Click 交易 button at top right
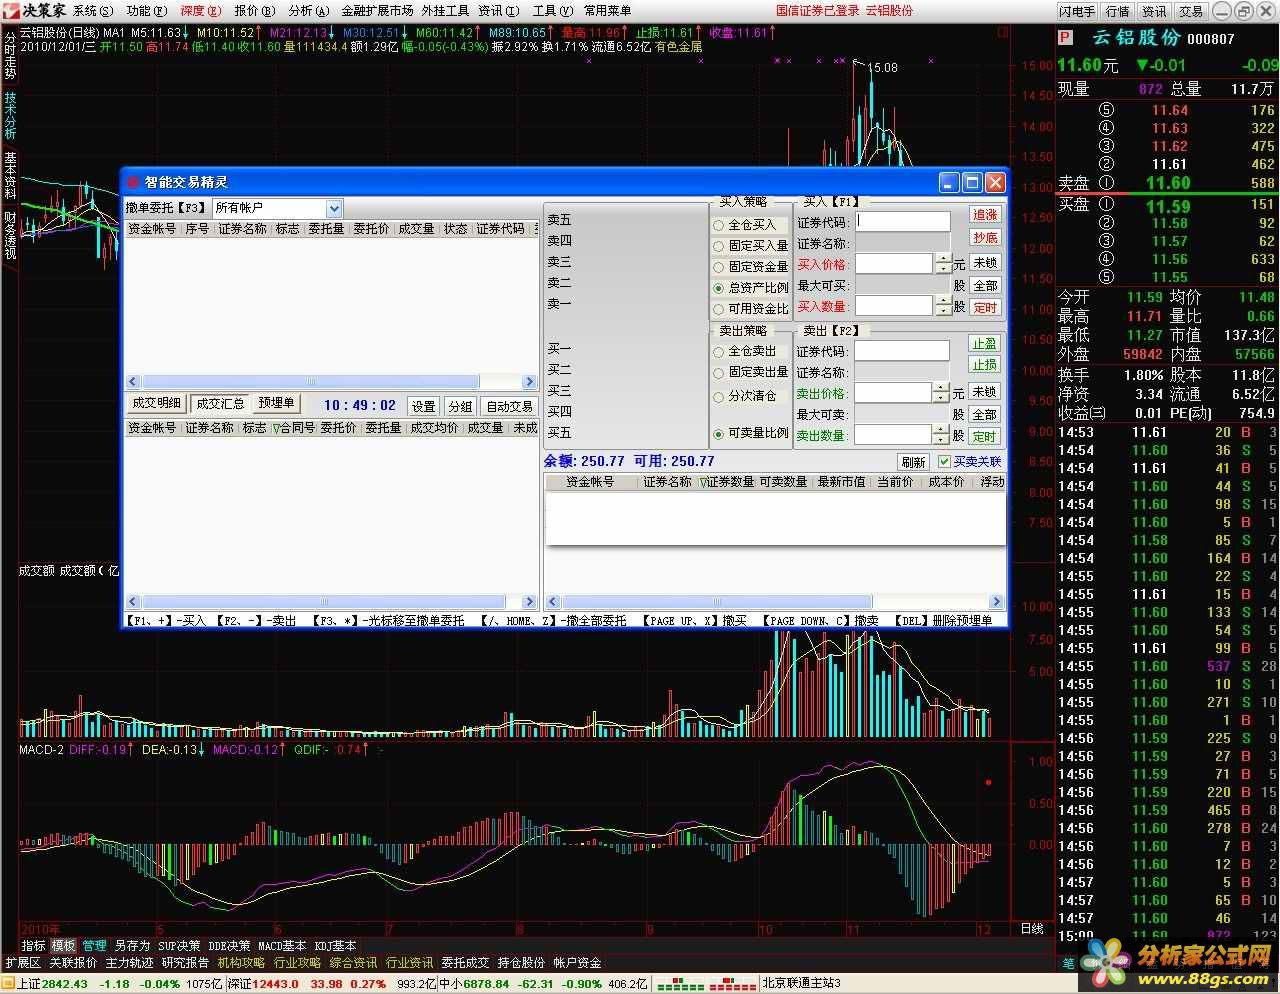 (x=1191, y=11)
